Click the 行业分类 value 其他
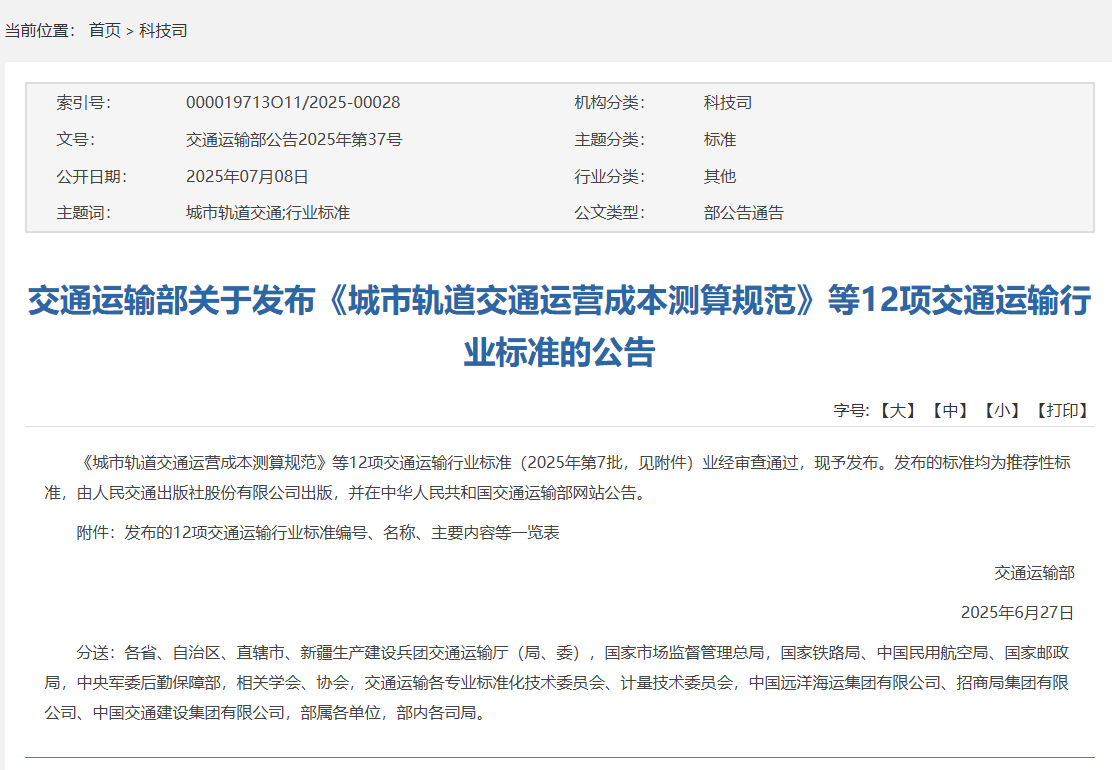The height and width of the screenshot is (770, 1112). point(720,177)
